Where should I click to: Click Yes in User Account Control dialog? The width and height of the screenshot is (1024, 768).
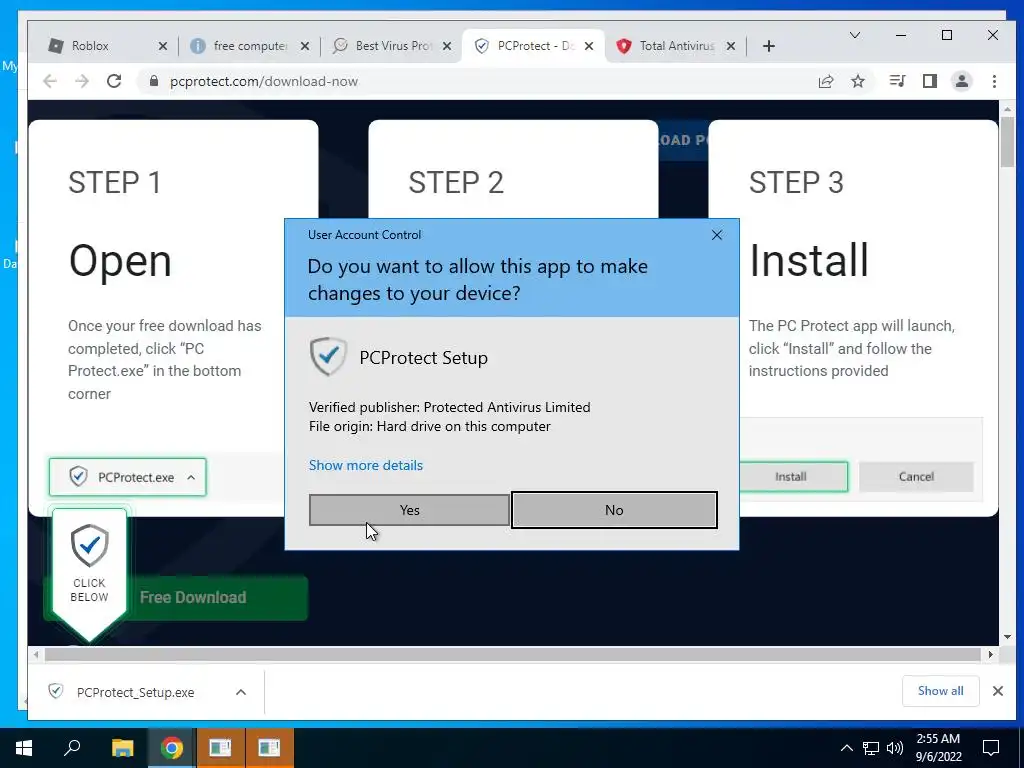click(x=409, y=510)
